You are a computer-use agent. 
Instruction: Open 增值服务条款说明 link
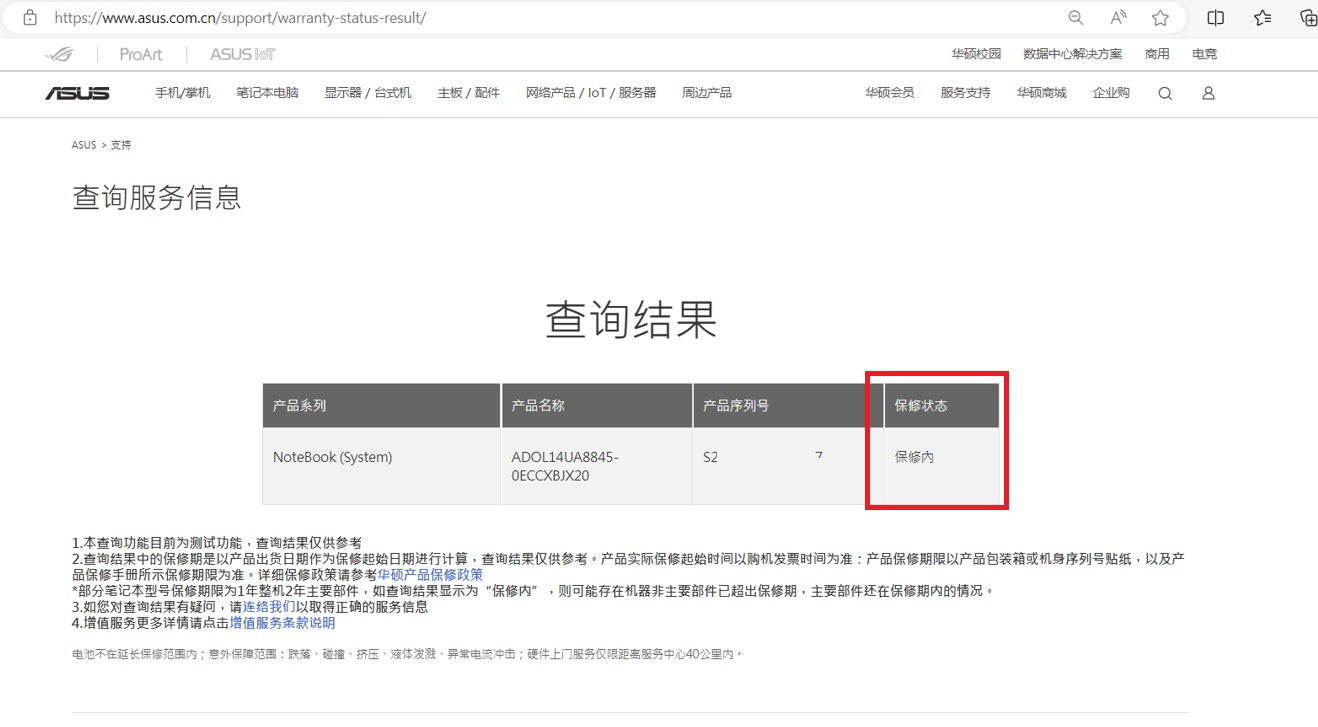pyautogui.click(x=282, y=623)
